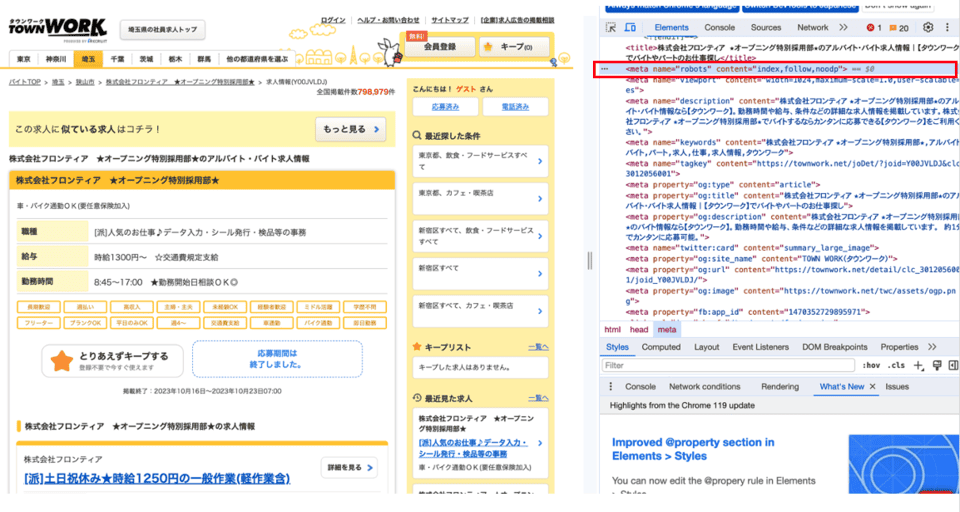The height and width of the screenshot is (512, 960).
Task: Open the Issues drawer tab
Action: pyautogui.click(x=897, y=386)
